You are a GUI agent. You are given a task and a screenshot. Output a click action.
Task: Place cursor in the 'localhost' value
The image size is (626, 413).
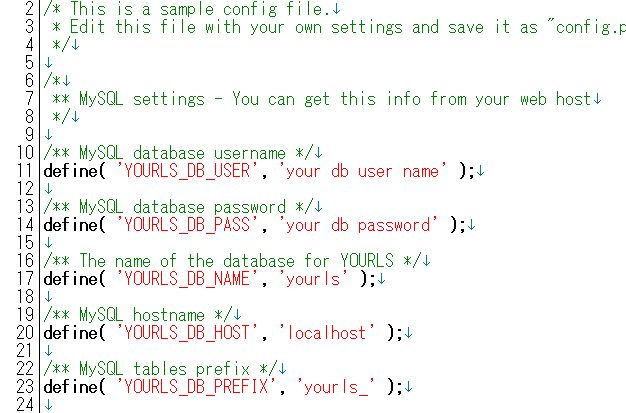pos(327,333)
